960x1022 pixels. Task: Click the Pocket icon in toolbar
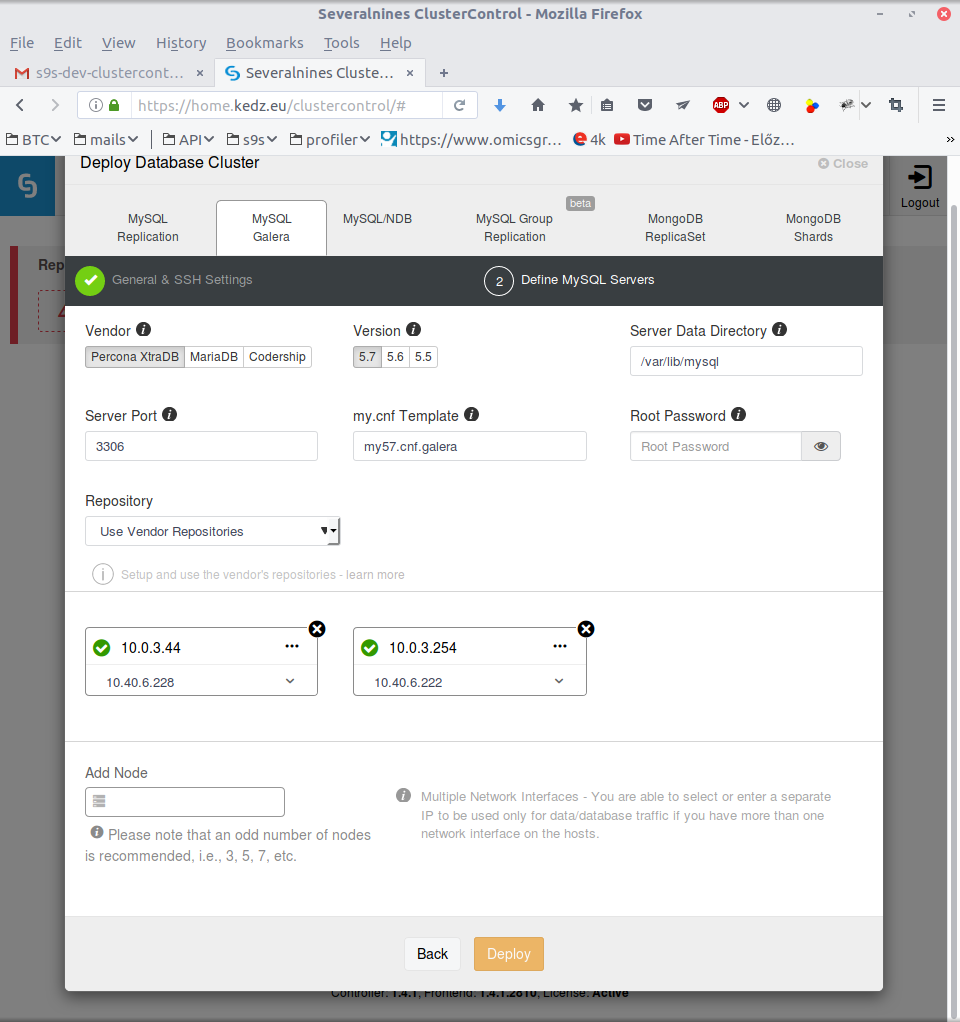[x=645, y=105]
